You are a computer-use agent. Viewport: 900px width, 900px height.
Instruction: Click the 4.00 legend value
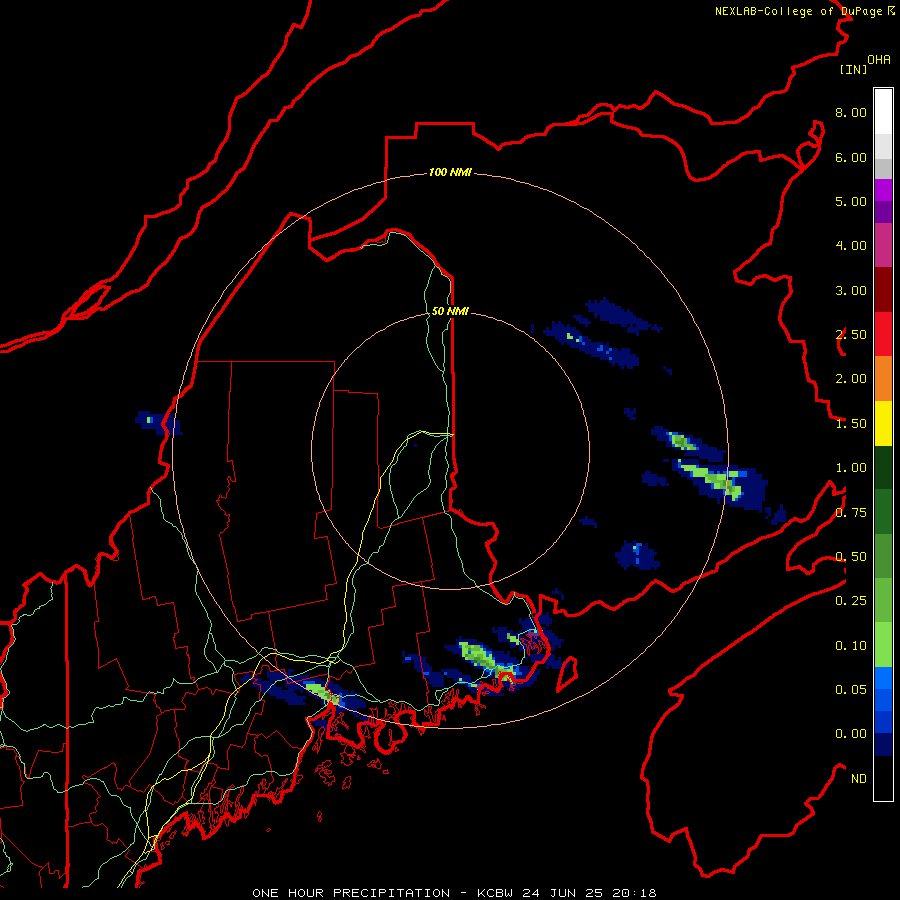(x=851, y=246)
